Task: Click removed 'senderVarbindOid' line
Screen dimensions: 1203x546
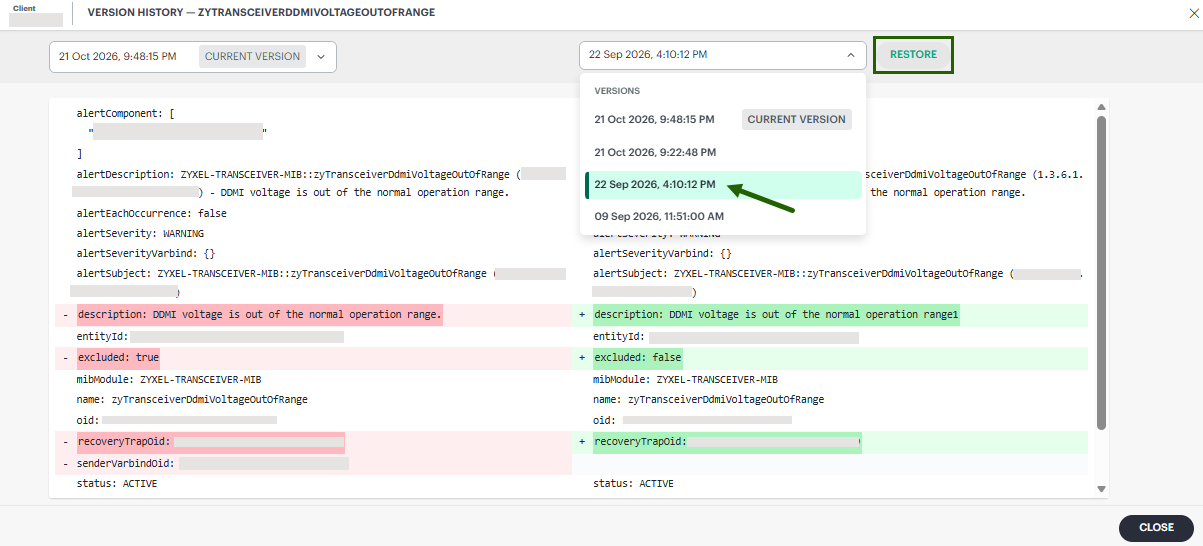Action: click(x=213, y=464)
